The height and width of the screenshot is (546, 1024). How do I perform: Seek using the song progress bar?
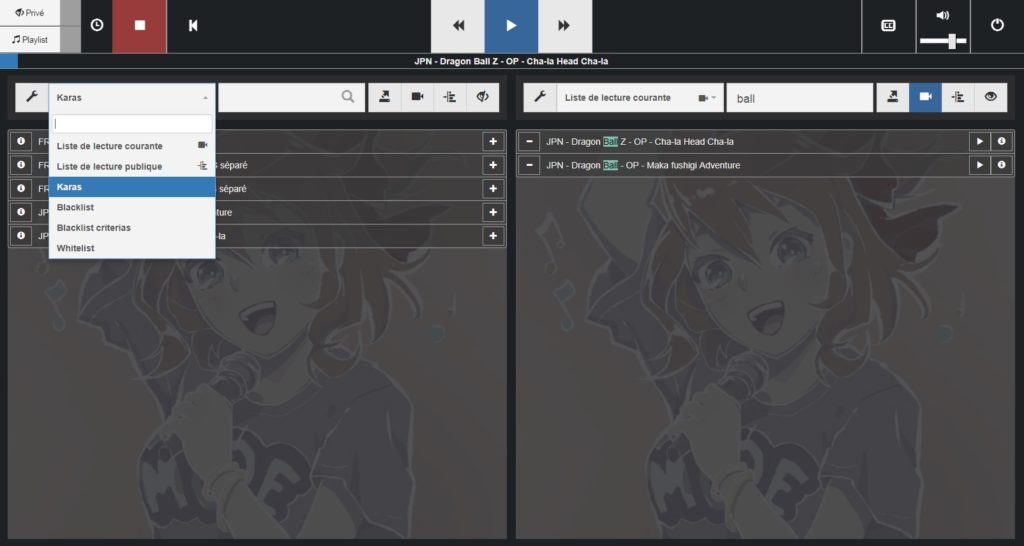pyautogui.click(x=512, y=61)
